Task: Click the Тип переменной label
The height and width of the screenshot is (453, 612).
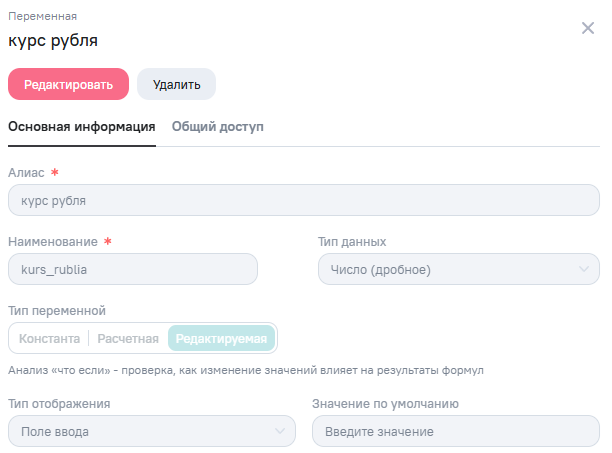Action: tap(57, 310)
